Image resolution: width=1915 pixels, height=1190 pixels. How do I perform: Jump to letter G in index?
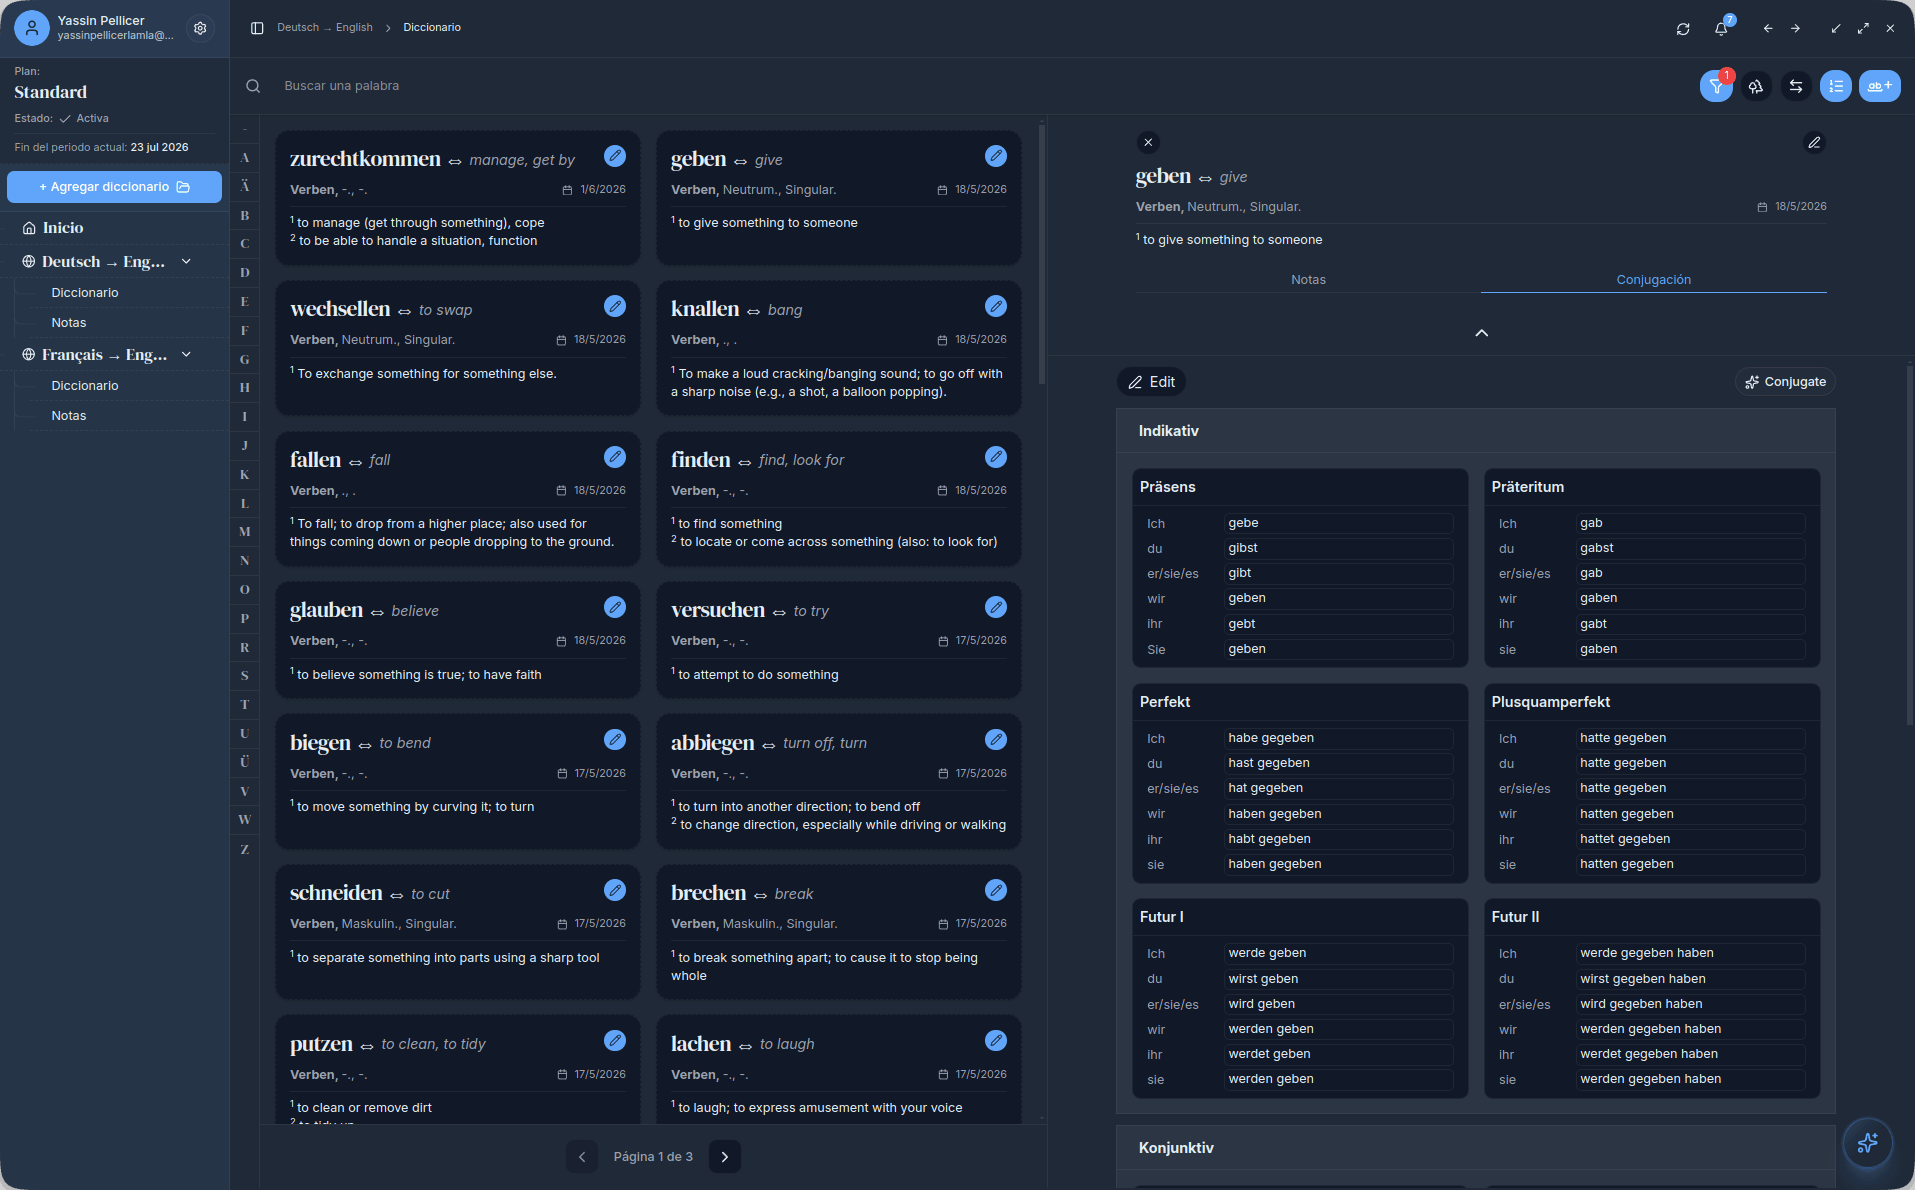pyautogui.click(x=245, y=359)
